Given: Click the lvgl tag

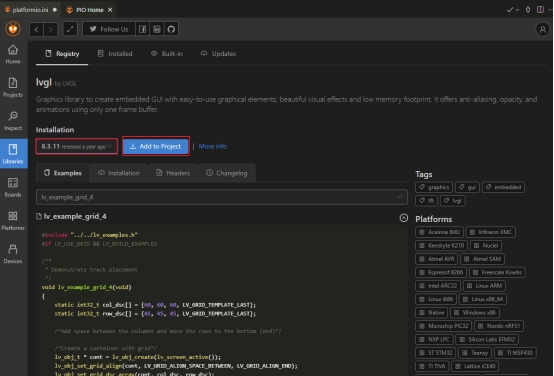Looking at the screenshot, I should [453, 200].
